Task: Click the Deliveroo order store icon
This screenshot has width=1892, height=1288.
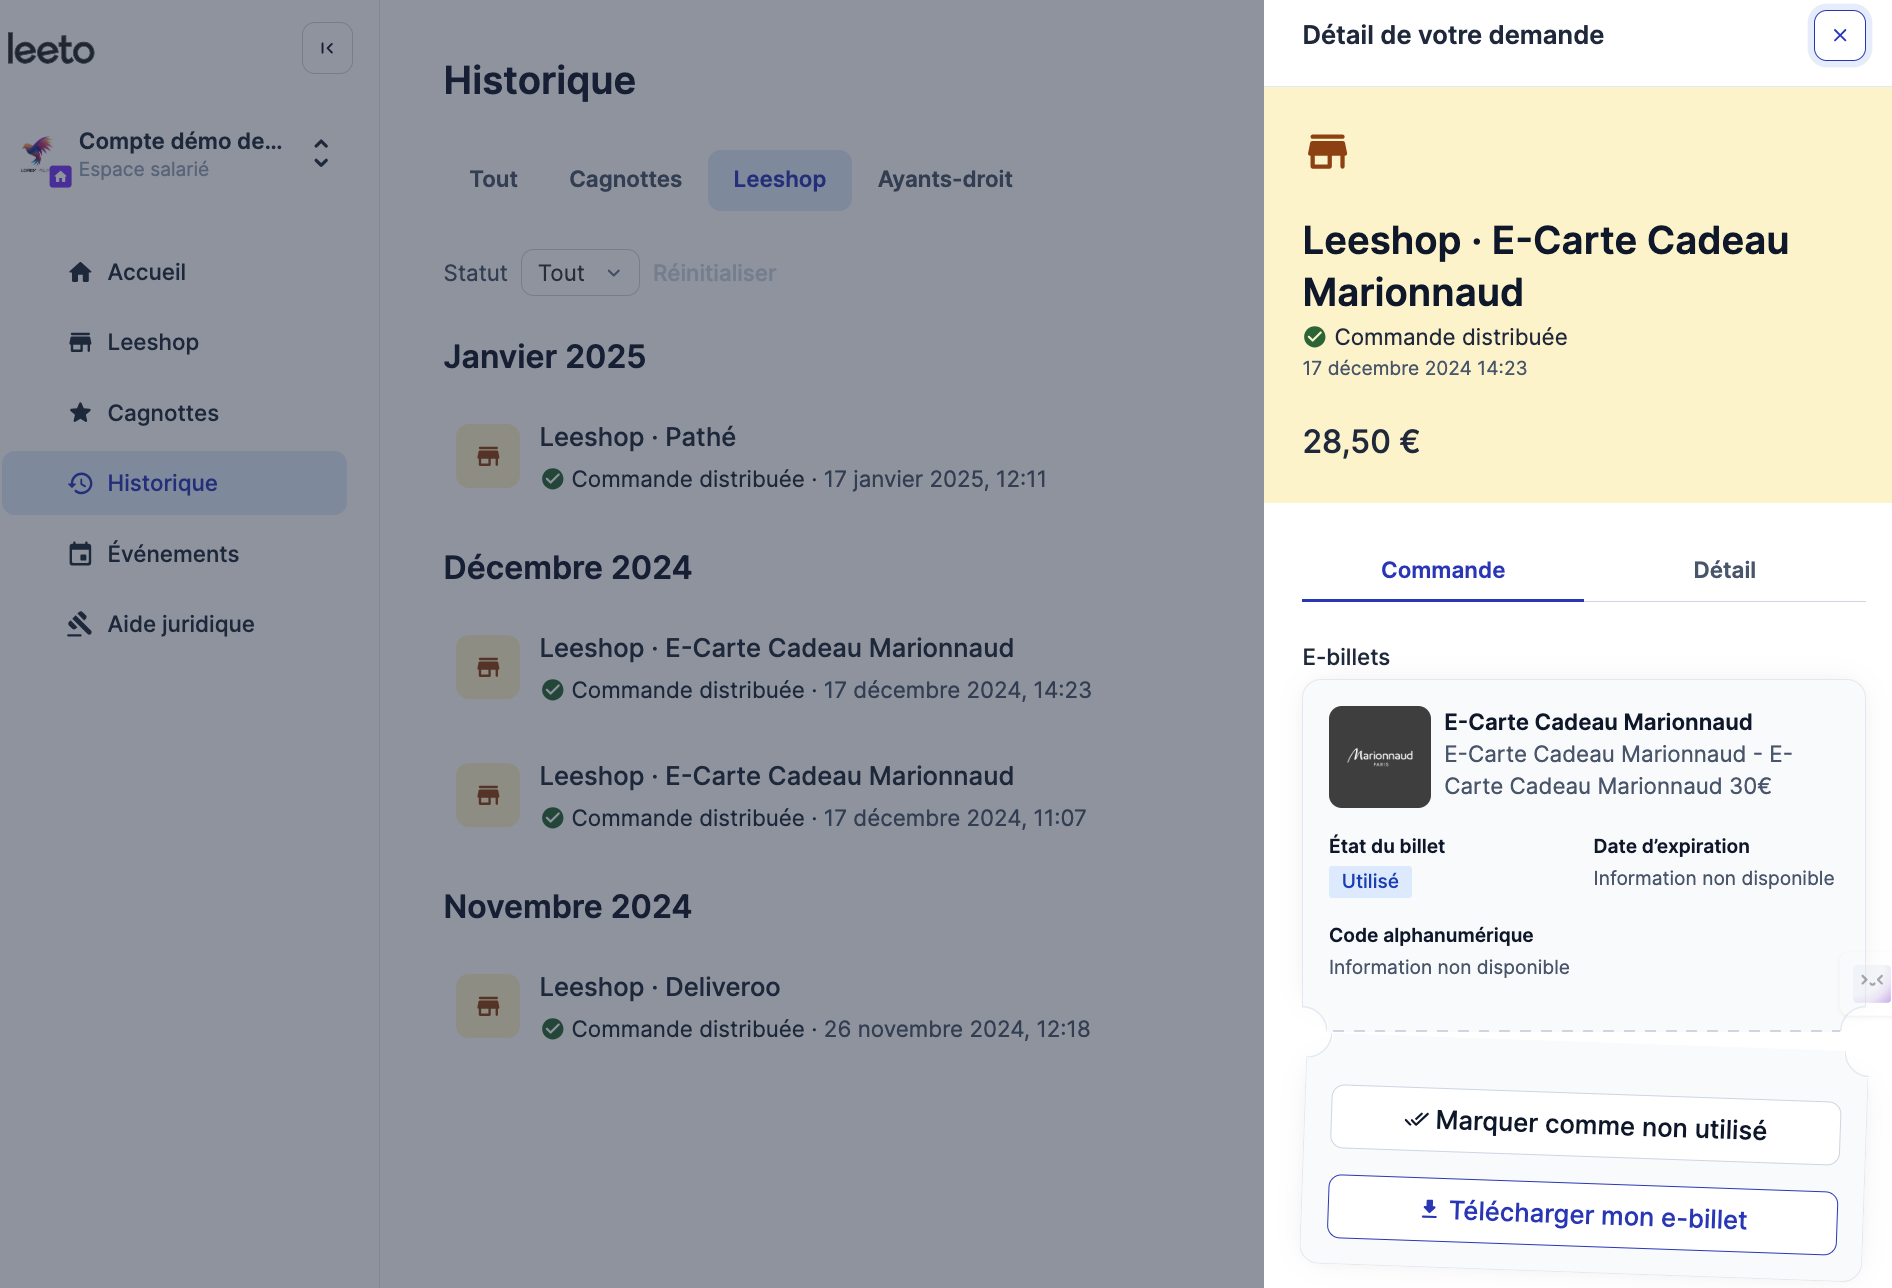Action: click(488, 1007)
